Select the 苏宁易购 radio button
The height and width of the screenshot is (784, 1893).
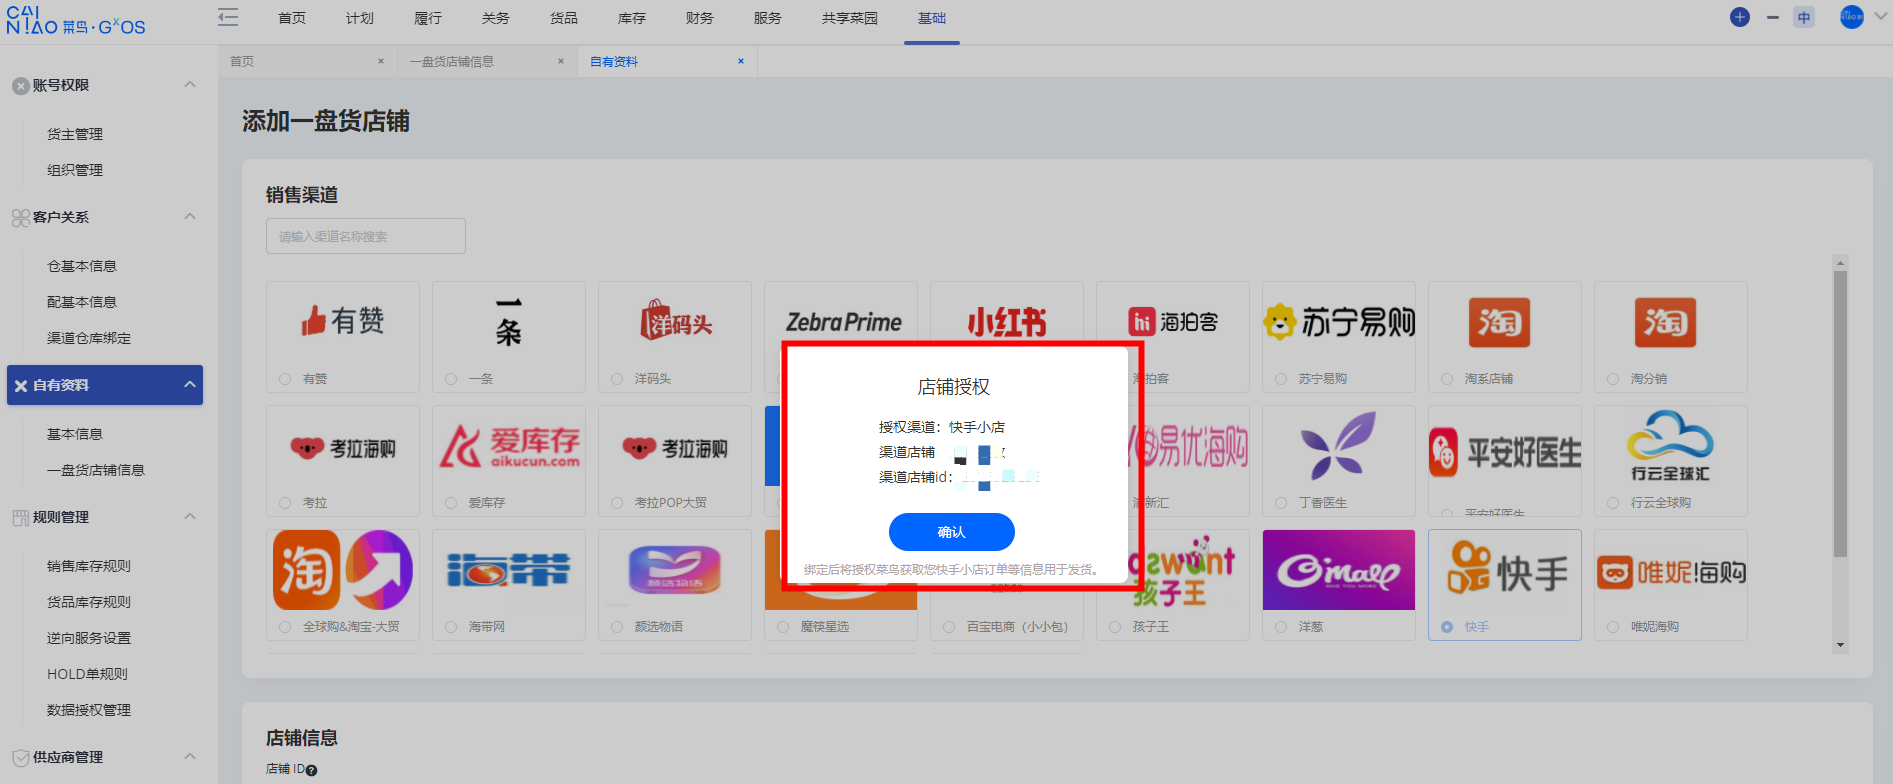[x=1281, y=379]
